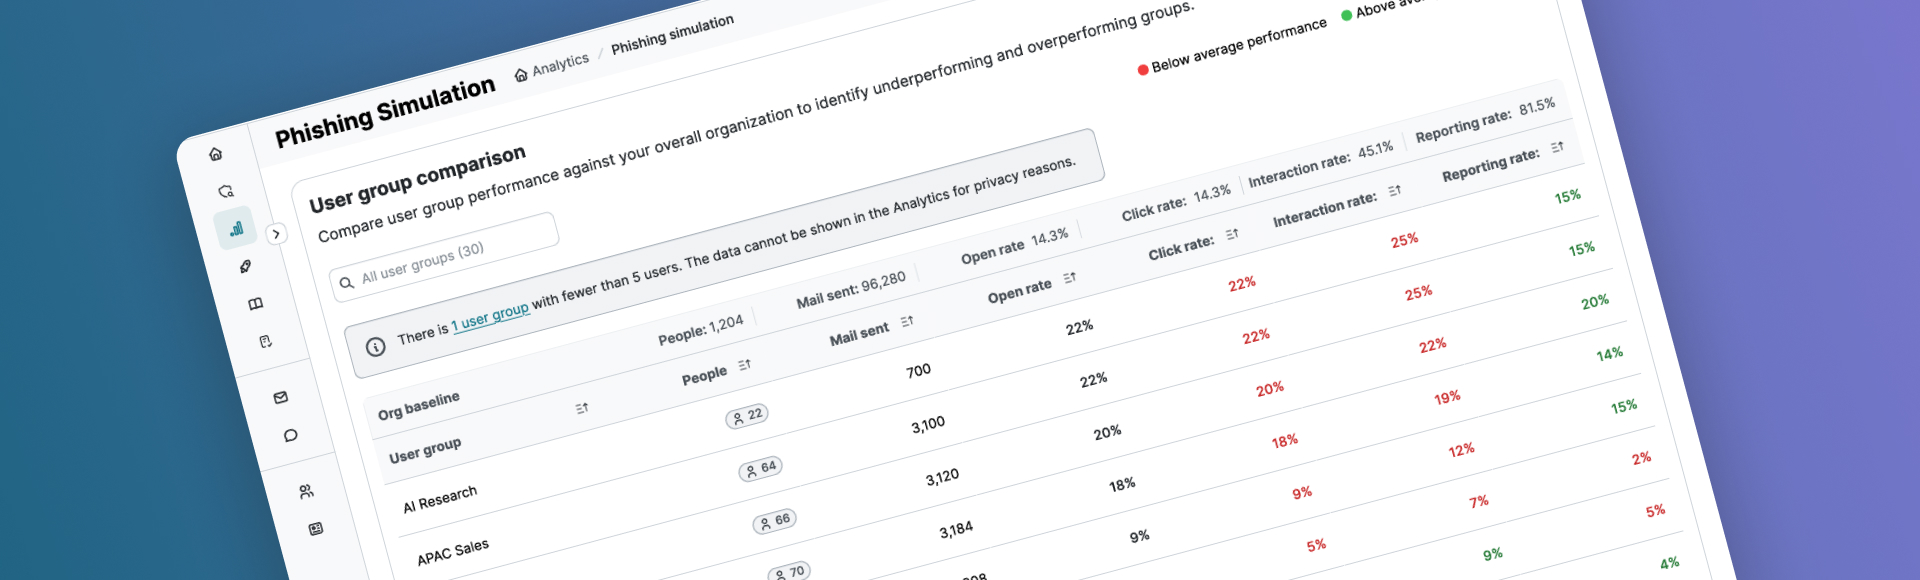Click the envelope mail icon in sidebar
The width and height of the screenshot is (1920, 580).
pos(281,398)
